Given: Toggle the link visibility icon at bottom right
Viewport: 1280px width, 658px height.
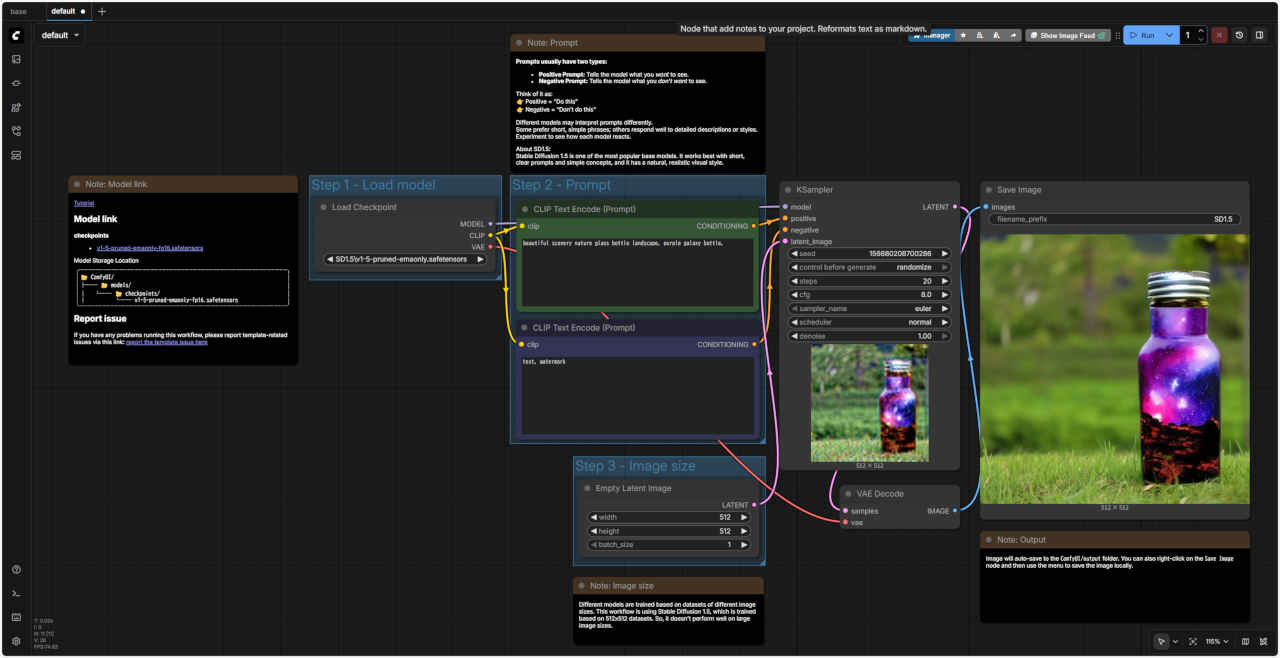Looking at the screenshot, I should click(1264, 641).
